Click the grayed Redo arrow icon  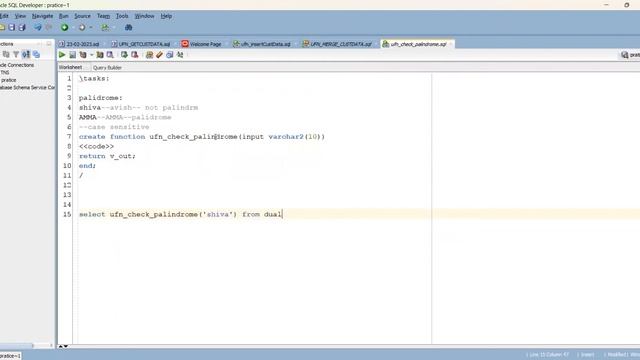[x=49, y=27]
